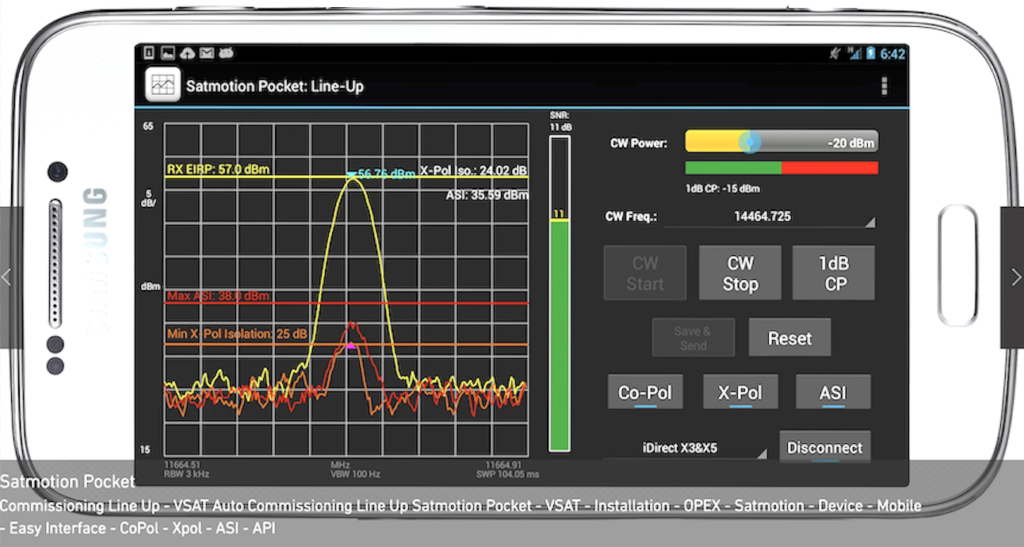
Task: Click the SNR: 11 dB label
Action: (x=560, y=121)
